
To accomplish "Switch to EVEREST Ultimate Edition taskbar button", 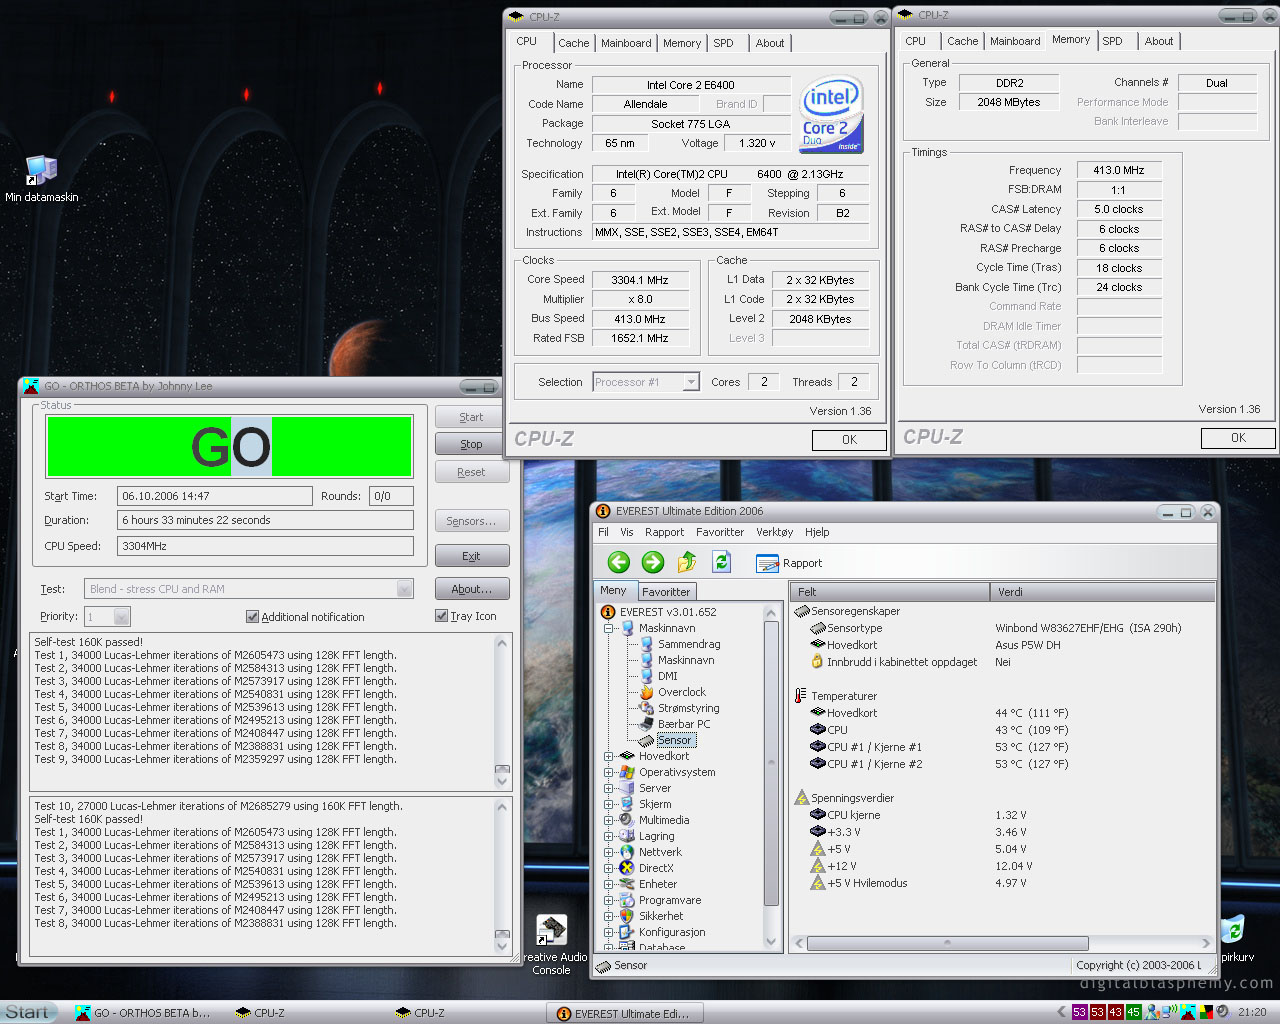I will click(624, 1013).
